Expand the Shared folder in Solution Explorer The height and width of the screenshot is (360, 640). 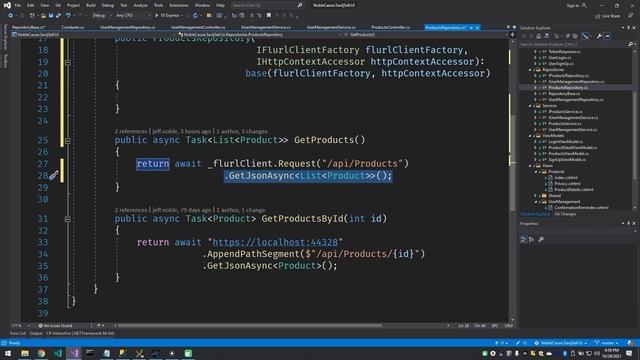pyautogui.click(x=536, y=196)
